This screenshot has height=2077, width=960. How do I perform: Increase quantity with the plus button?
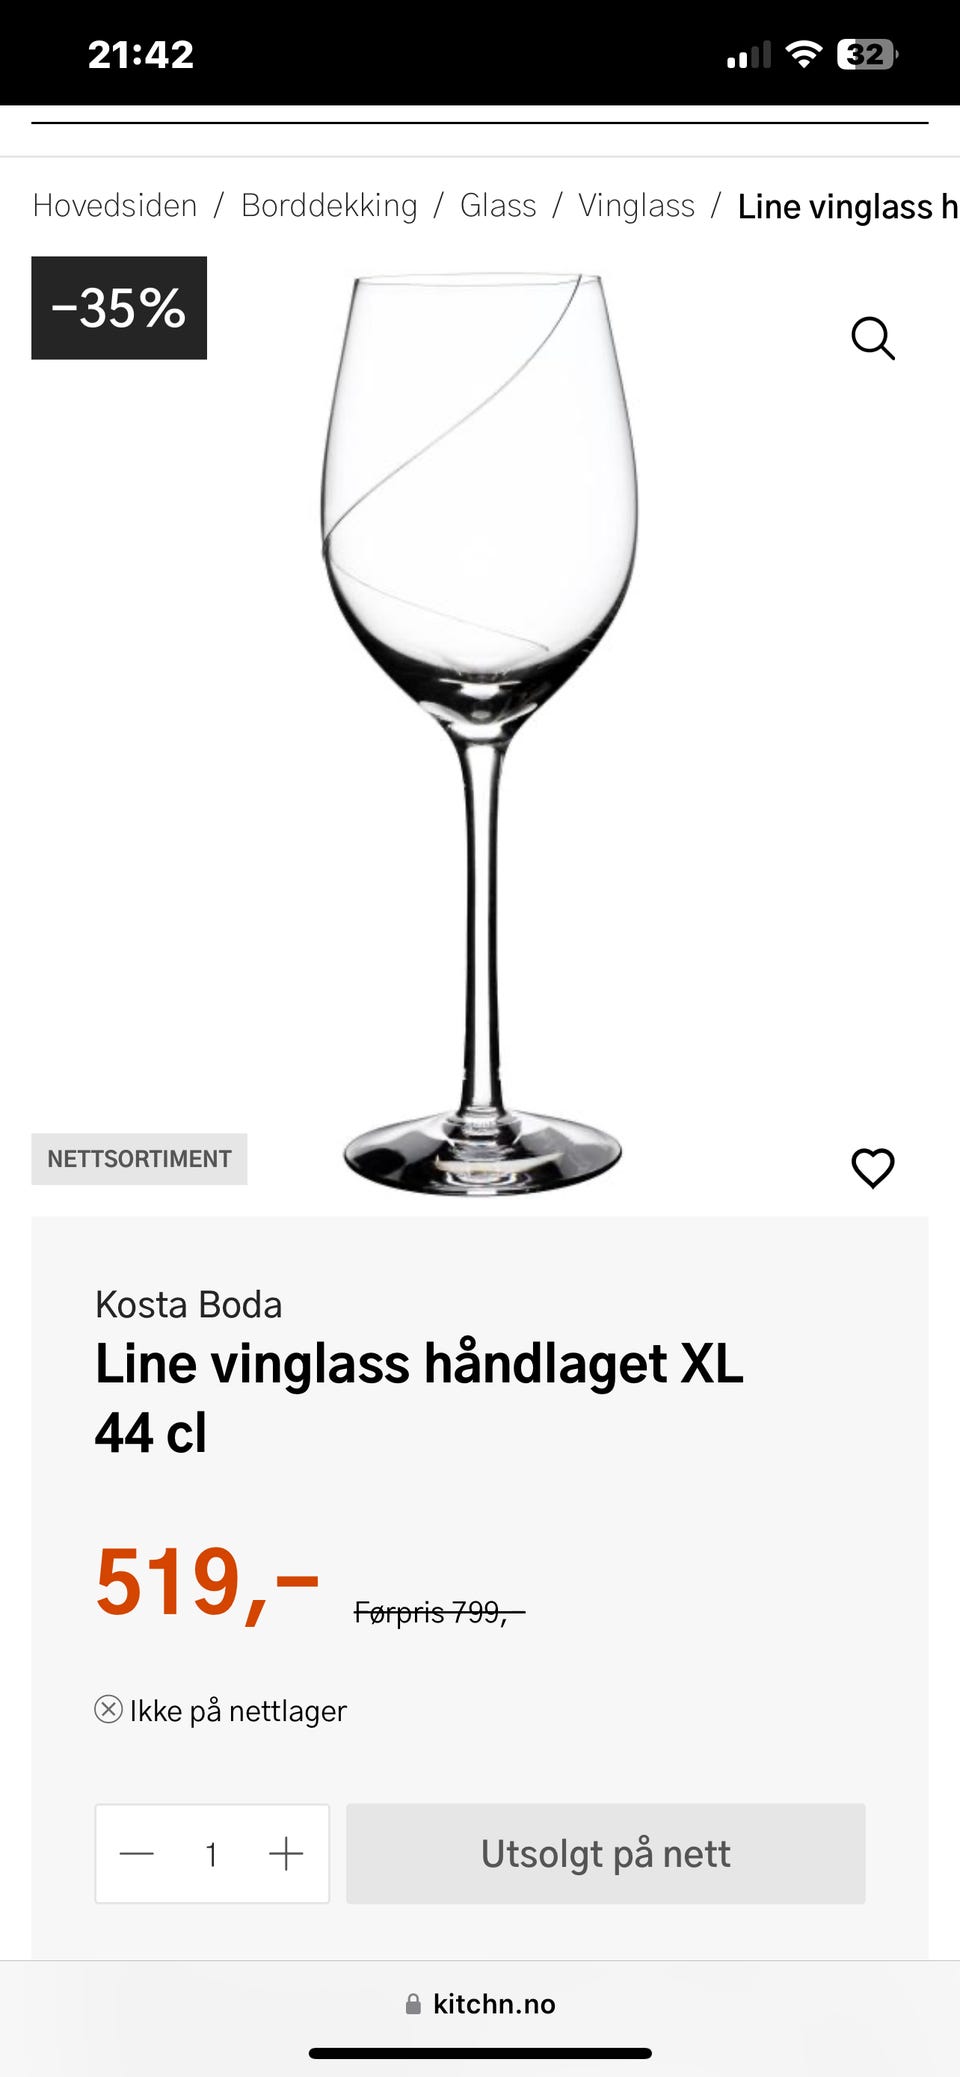[286, 1854]
